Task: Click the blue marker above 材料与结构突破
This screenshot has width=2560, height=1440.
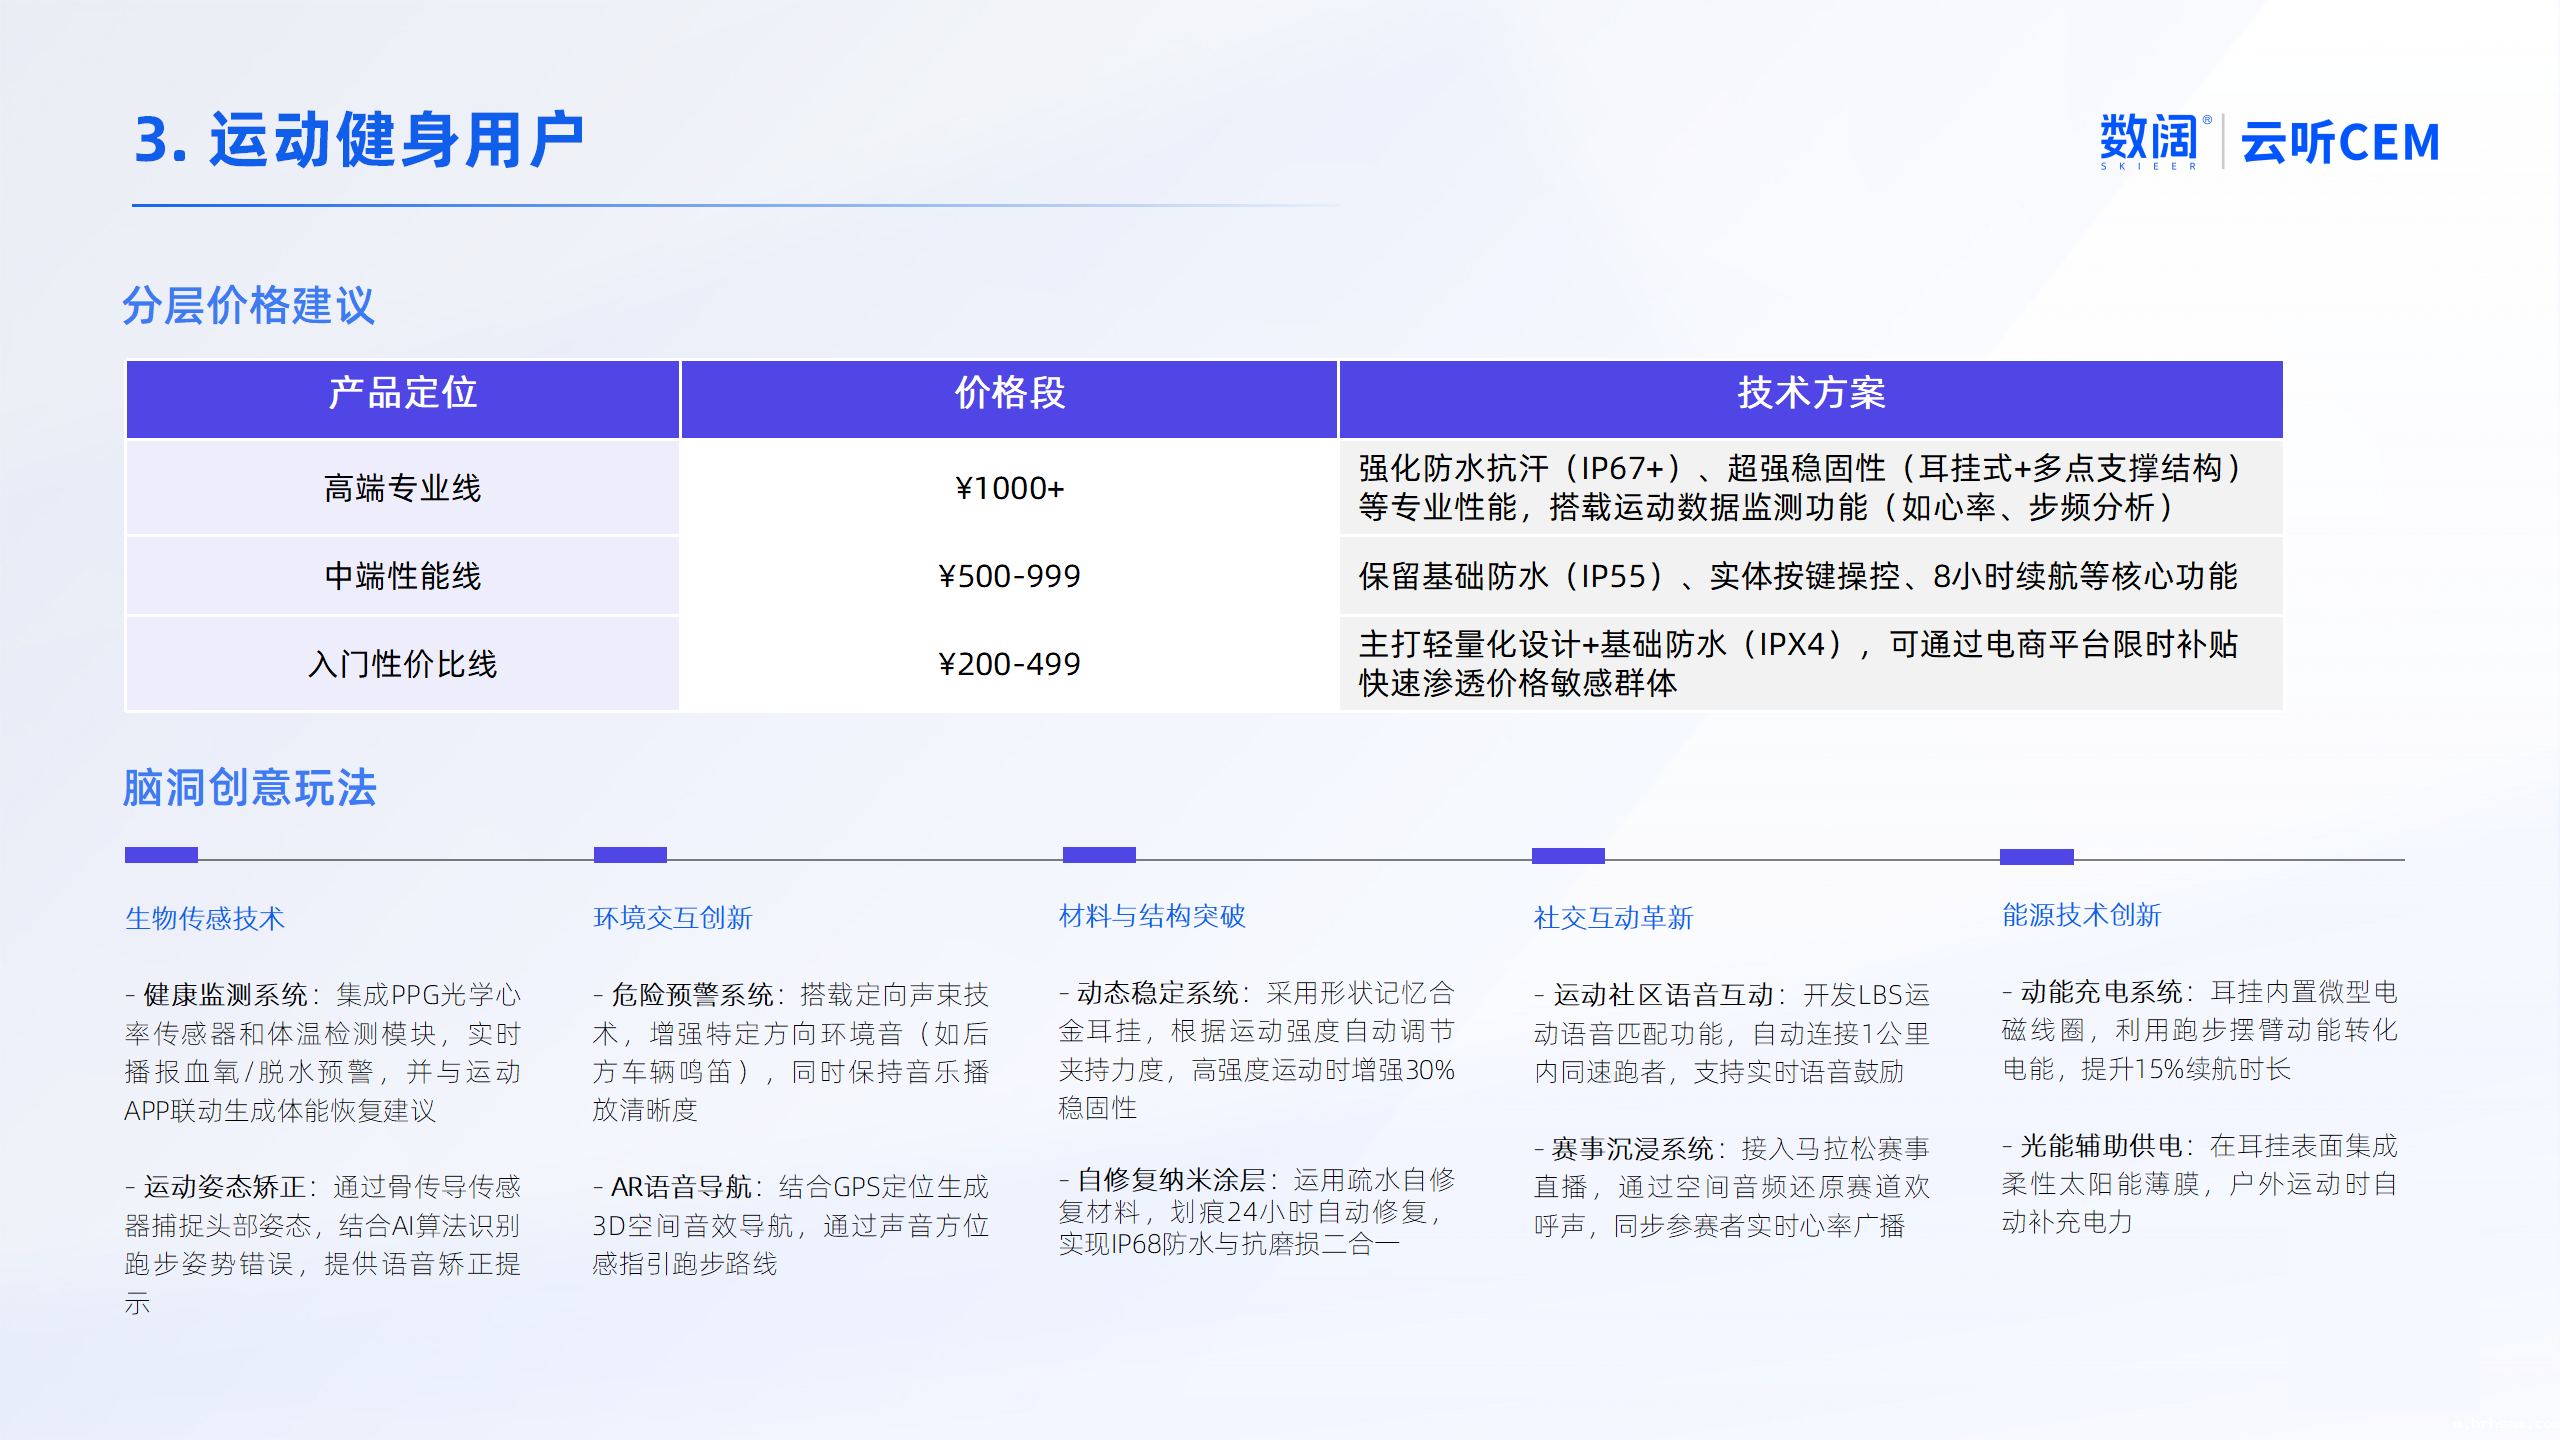Action: [1099, 855]
